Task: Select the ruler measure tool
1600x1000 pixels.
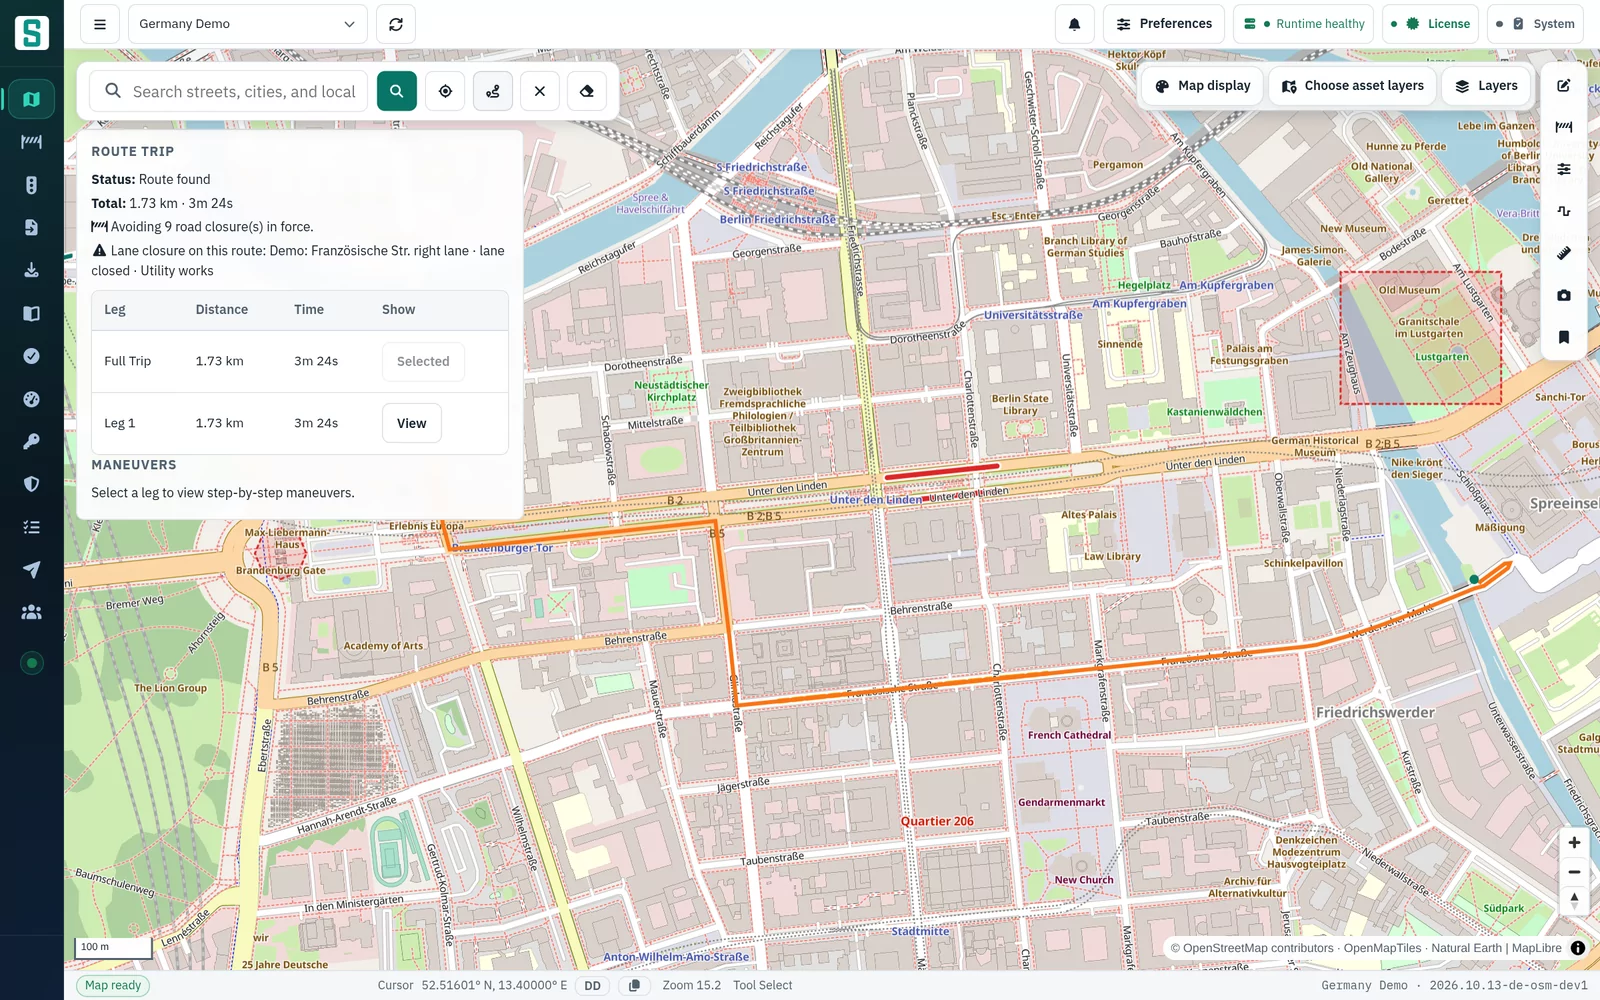Action: click(x=1564, y=253)
